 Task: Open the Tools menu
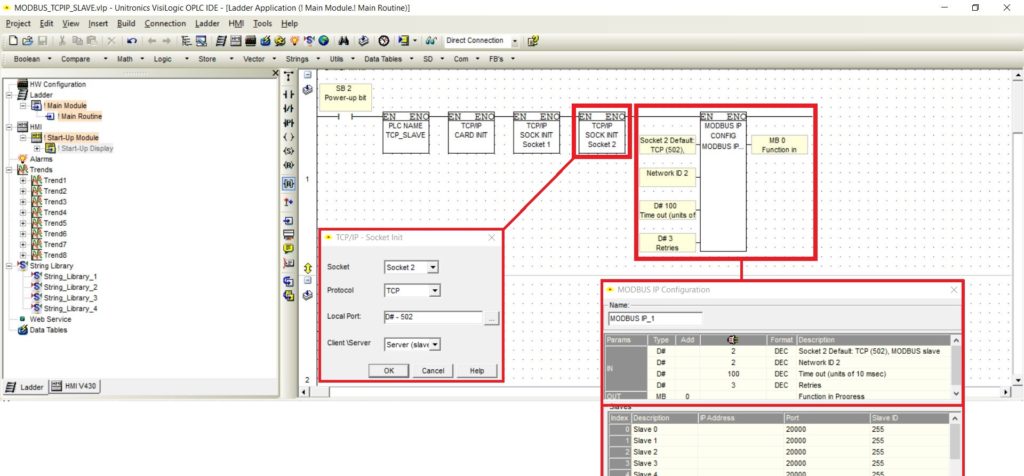click(263, 24)
